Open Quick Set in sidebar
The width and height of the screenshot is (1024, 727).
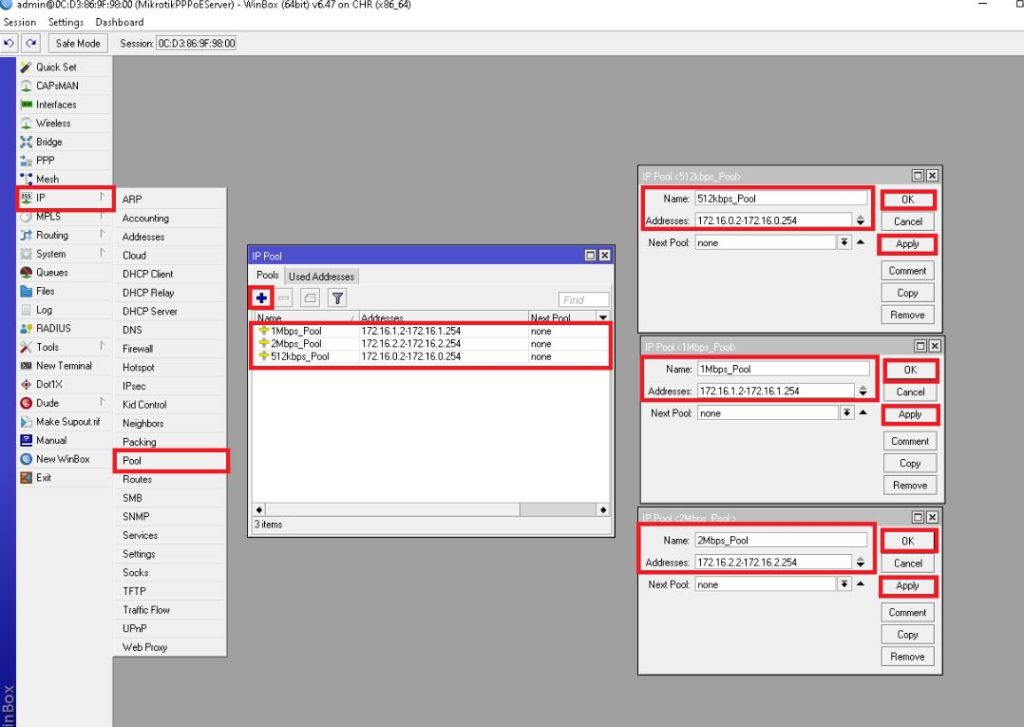(64, 67)
